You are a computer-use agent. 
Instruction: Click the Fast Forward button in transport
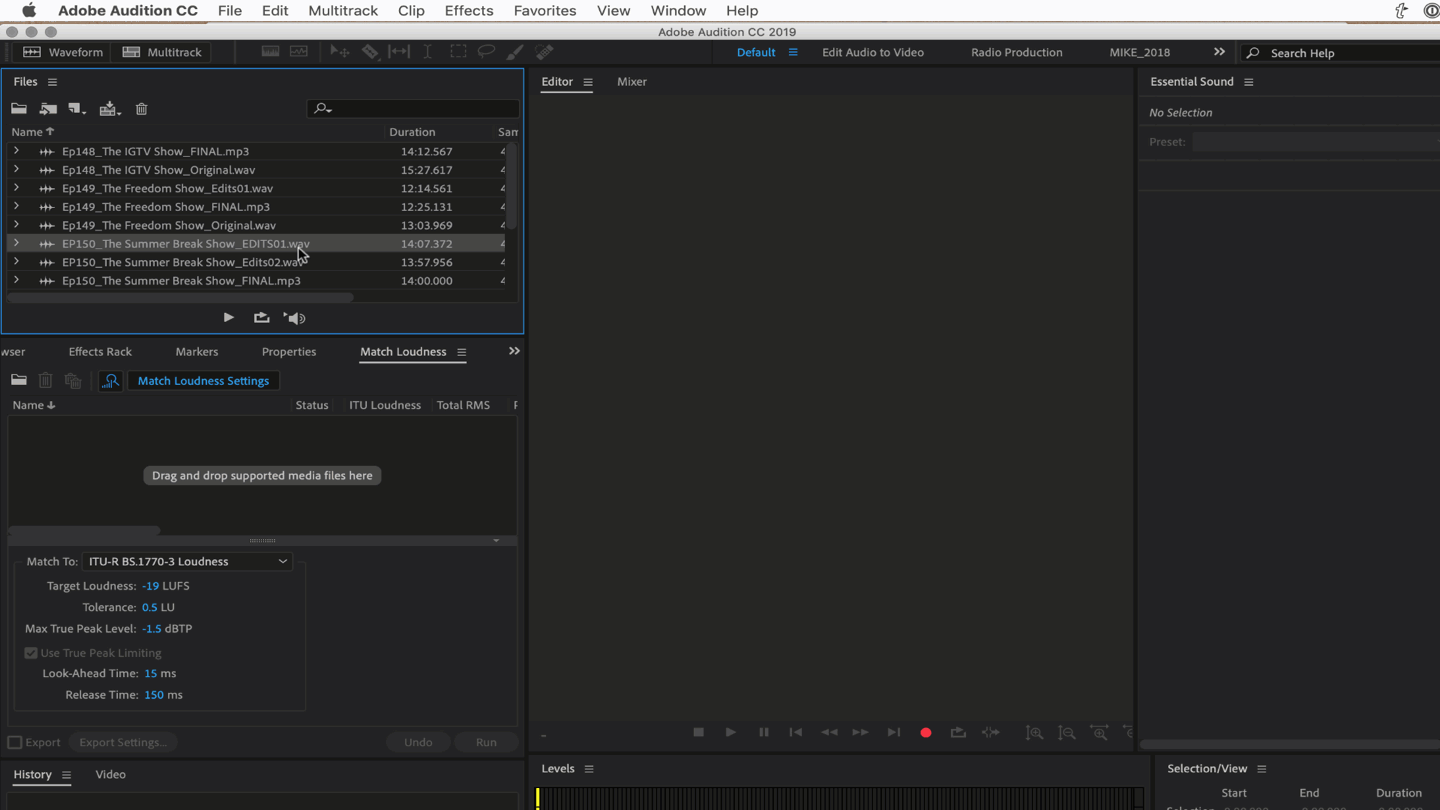860,733
